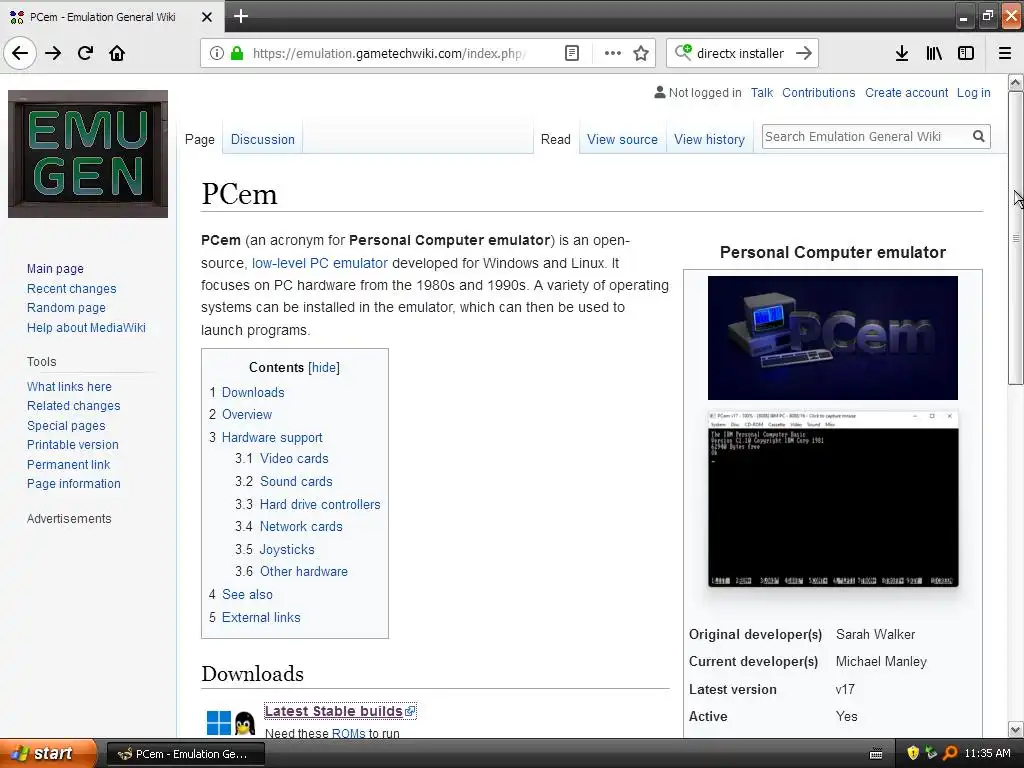Click the page scrollbar down arrow
The height and width of the screenshot is (768, 1024).
tap(1015, 729)
